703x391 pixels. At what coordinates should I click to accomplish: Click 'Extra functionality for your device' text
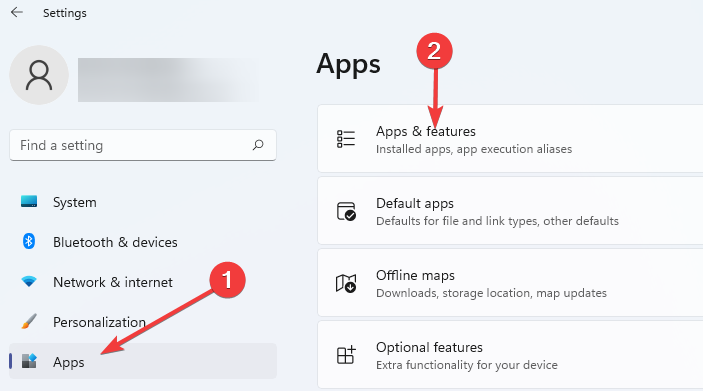(467, 365)
